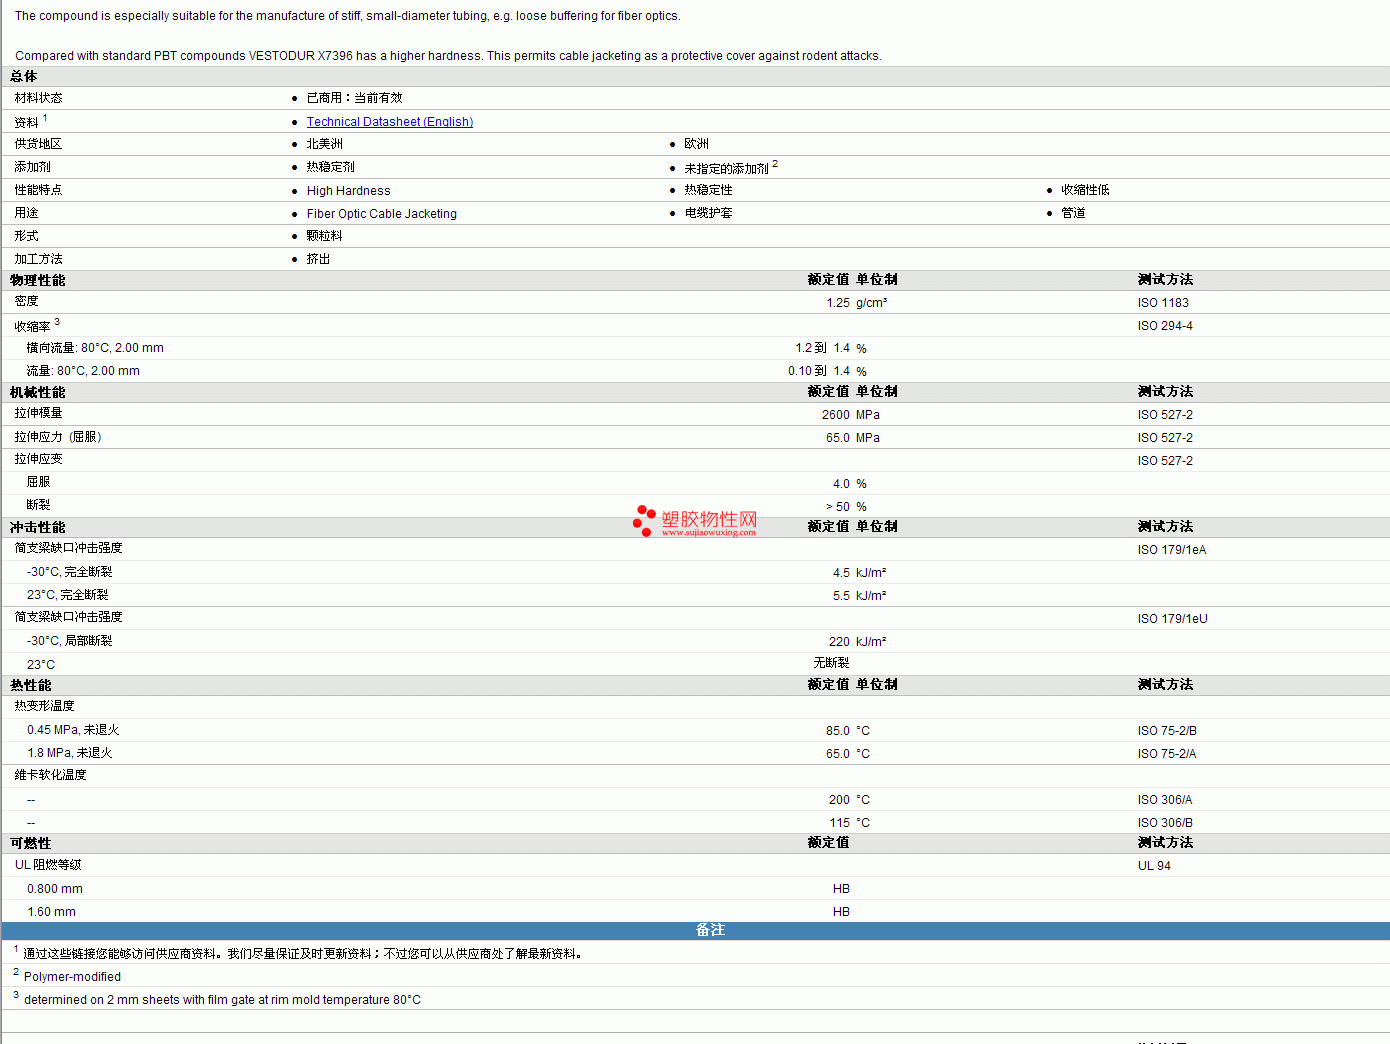
Task: Click the 管道 use entry
Action: (x=1074, y=213)
